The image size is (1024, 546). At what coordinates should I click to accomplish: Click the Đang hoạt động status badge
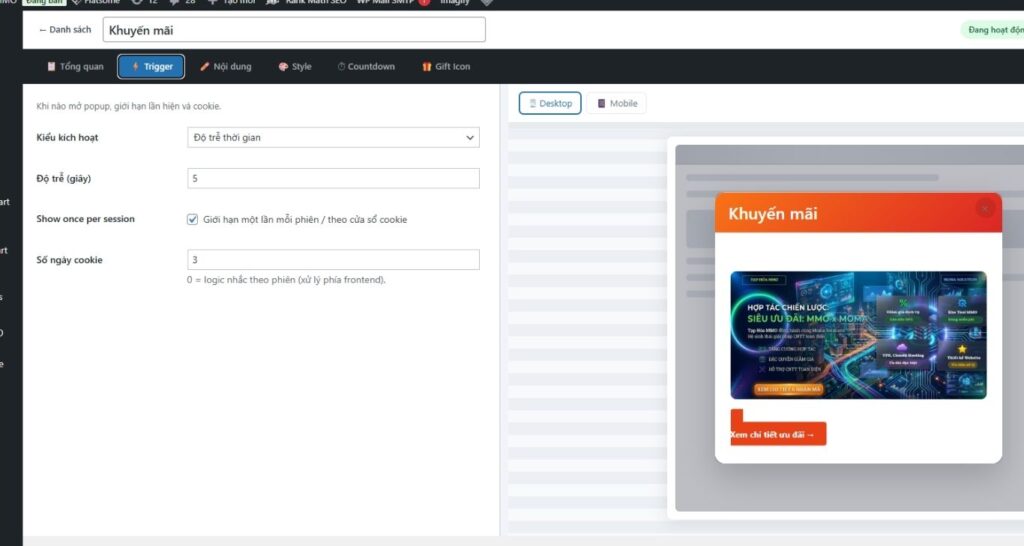pyautogui.click(x=992, y=30)
